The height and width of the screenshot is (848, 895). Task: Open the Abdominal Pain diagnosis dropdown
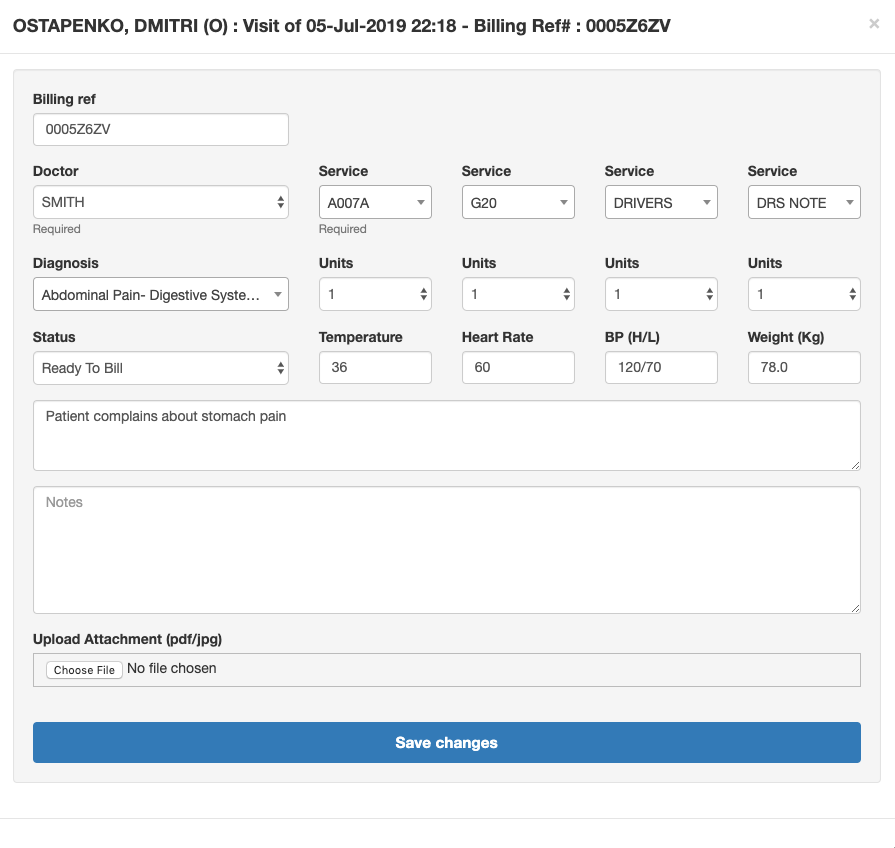click(161, 294)
